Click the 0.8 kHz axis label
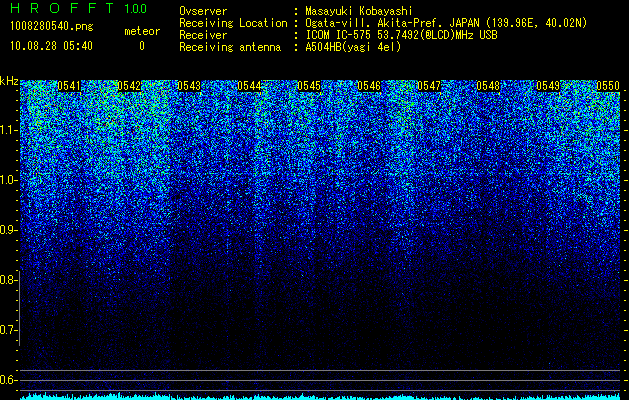Image resolution: width=629 pixels, height=400 pixels. tap(8, 280)
